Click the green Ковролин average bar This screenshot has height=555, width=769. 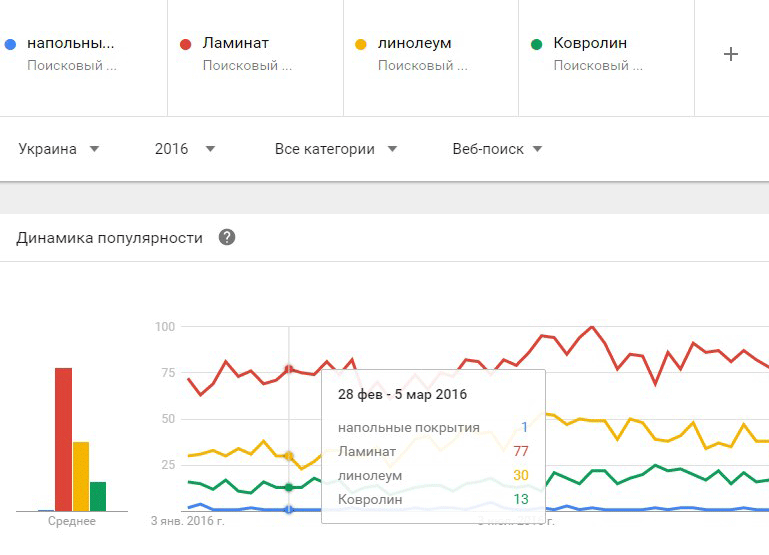98,496
